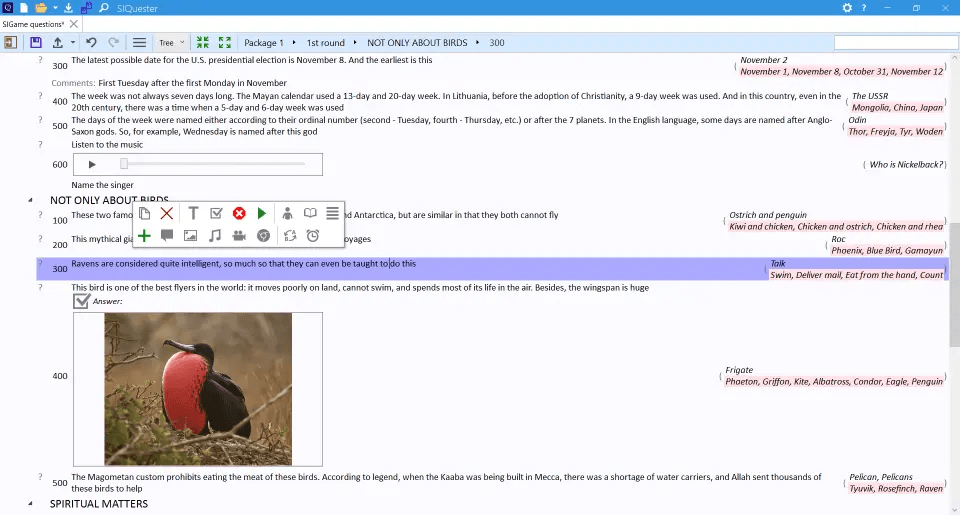Select NOT ONLY ABOUT BIRDS breadcrumb

(x=417, y=42)
